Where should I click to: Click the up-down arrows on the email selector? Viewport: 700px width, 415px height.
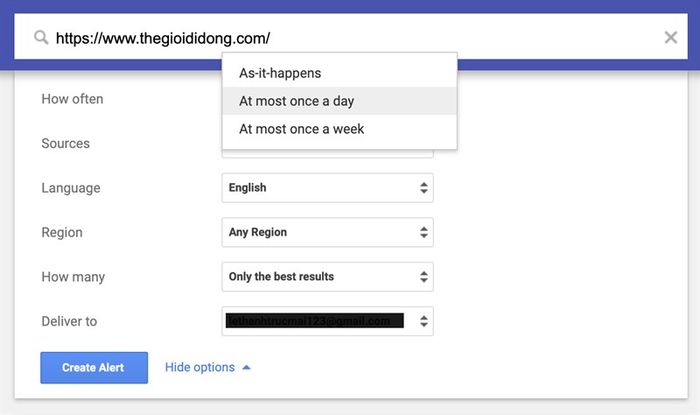click(424, 321)
